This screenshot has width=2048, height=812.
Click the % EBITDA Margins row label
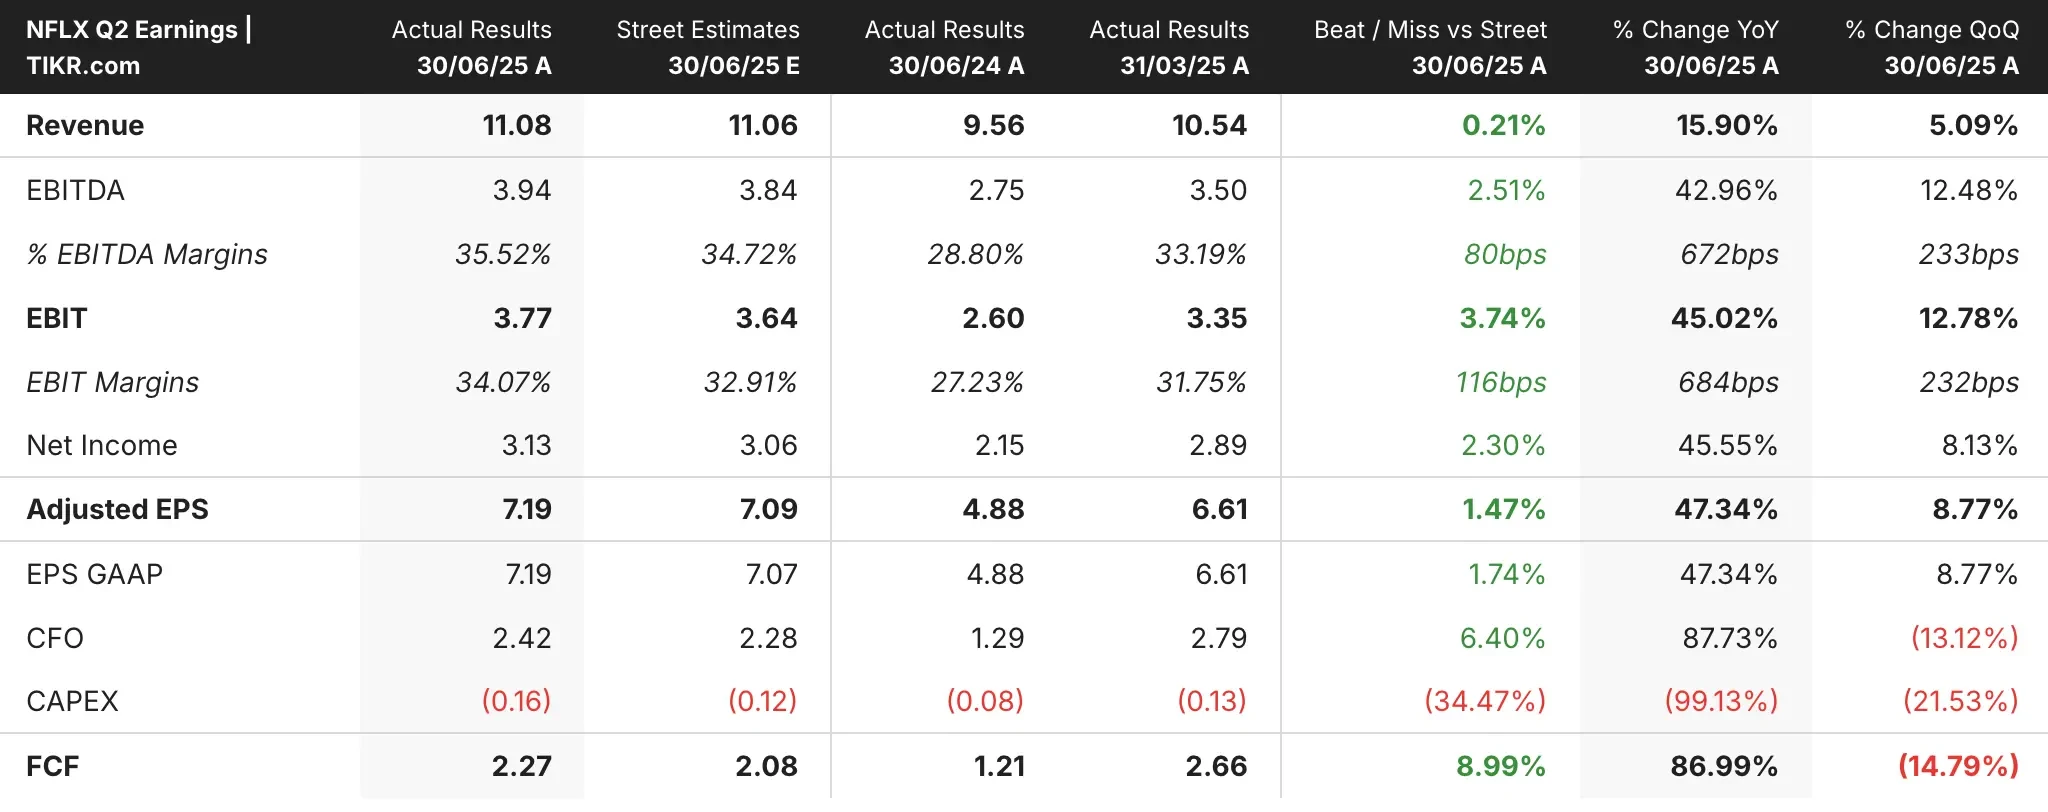[x=147, y=254]
